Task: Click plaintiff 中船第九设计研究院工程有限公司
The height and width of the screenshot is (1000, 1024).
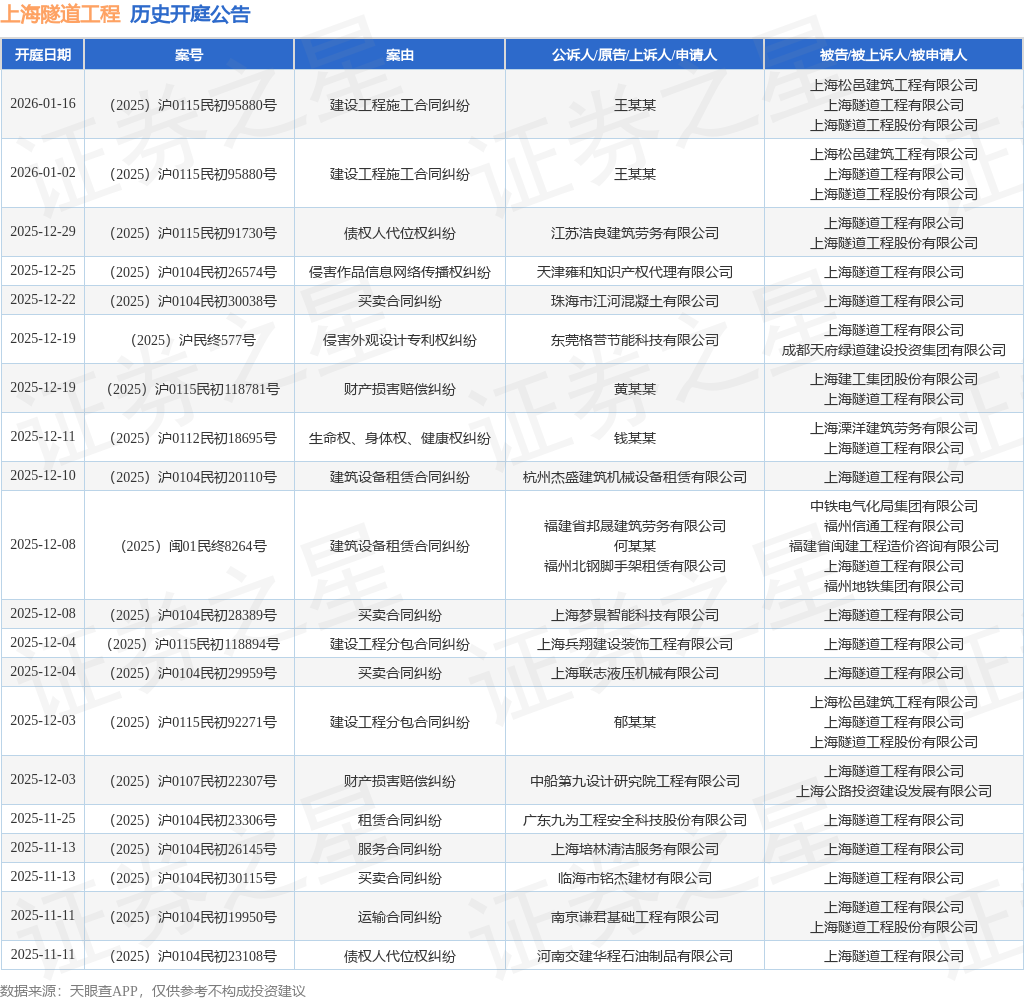Action: tap(635, 781)
